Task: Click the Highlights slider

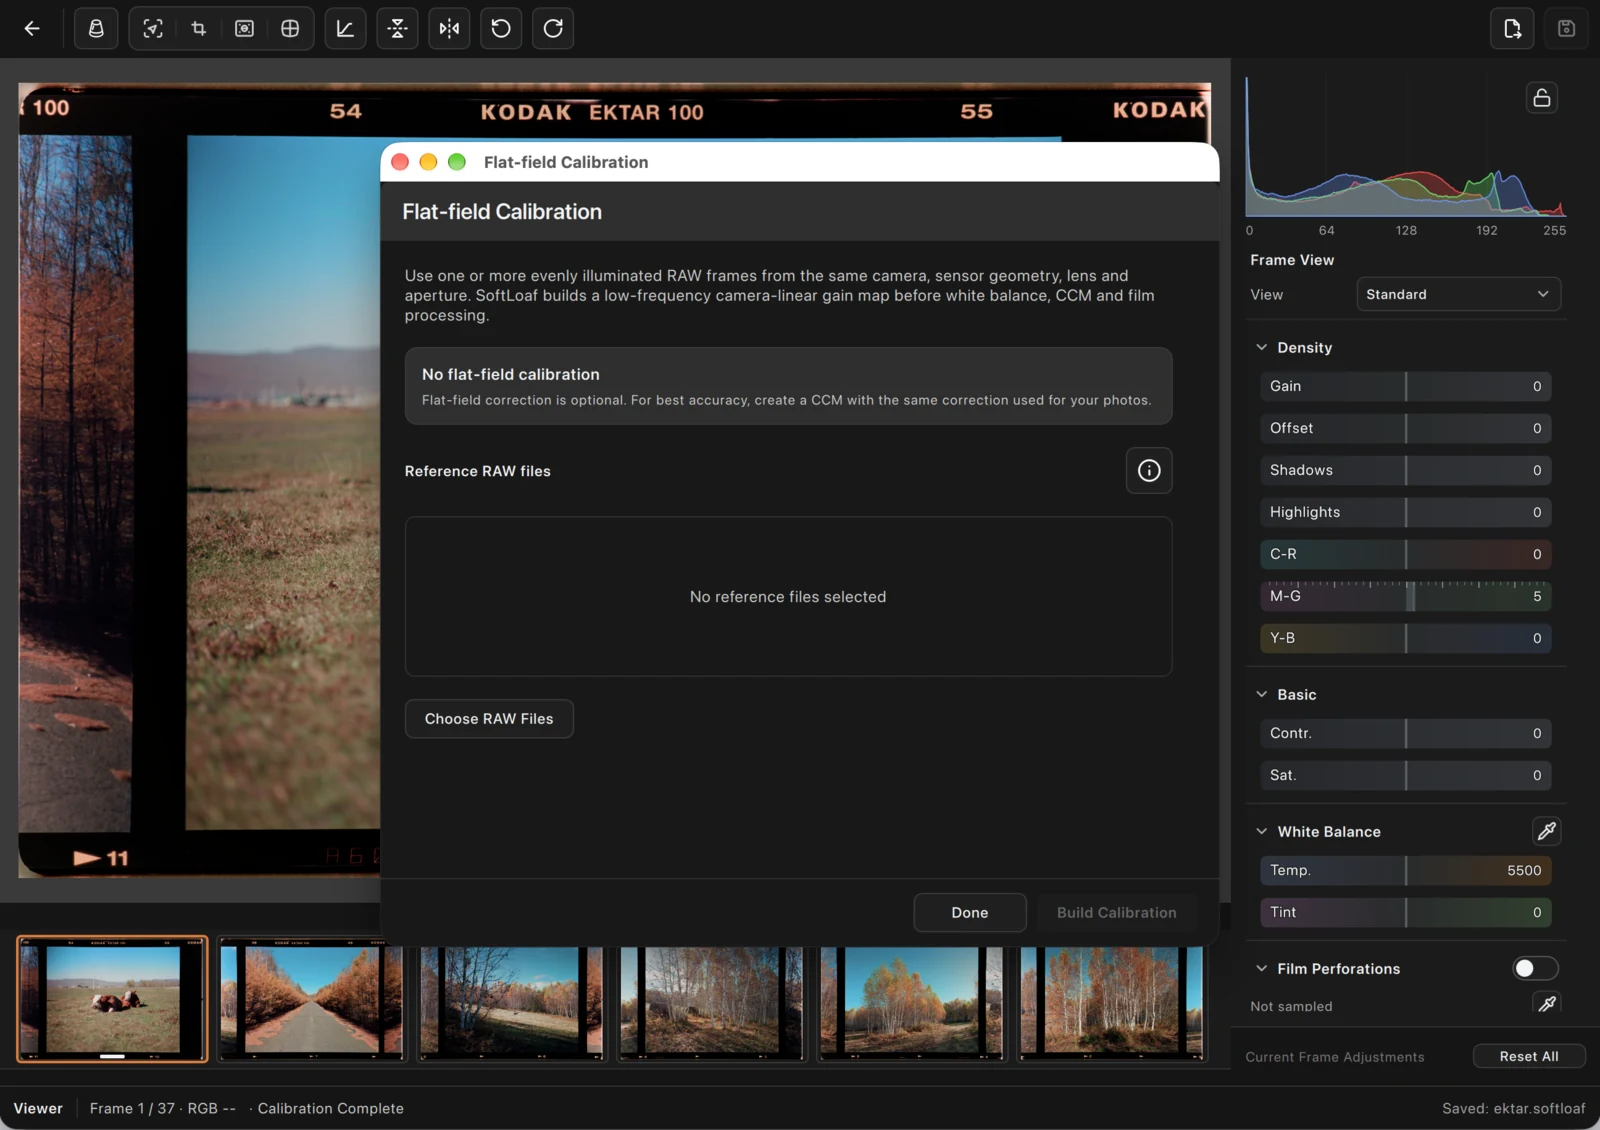Action: 1405,512
